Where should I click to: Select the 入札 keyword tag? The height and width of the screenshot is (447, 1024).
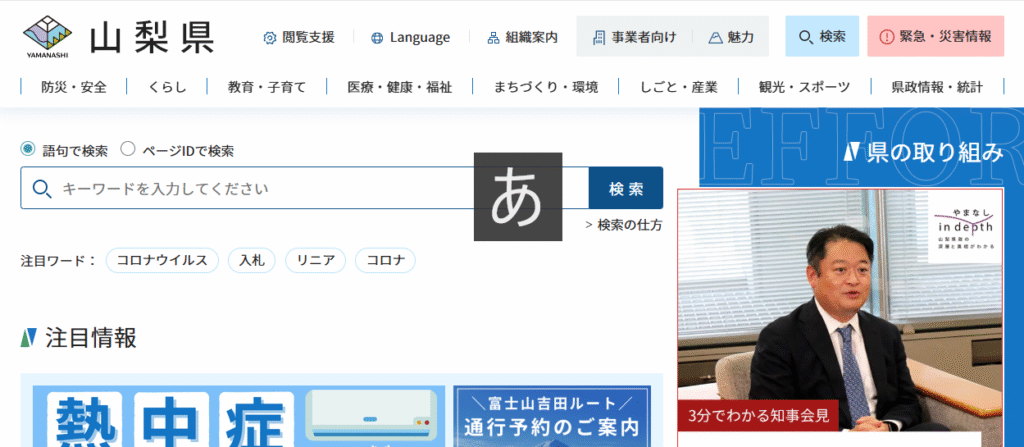point(251,260)
